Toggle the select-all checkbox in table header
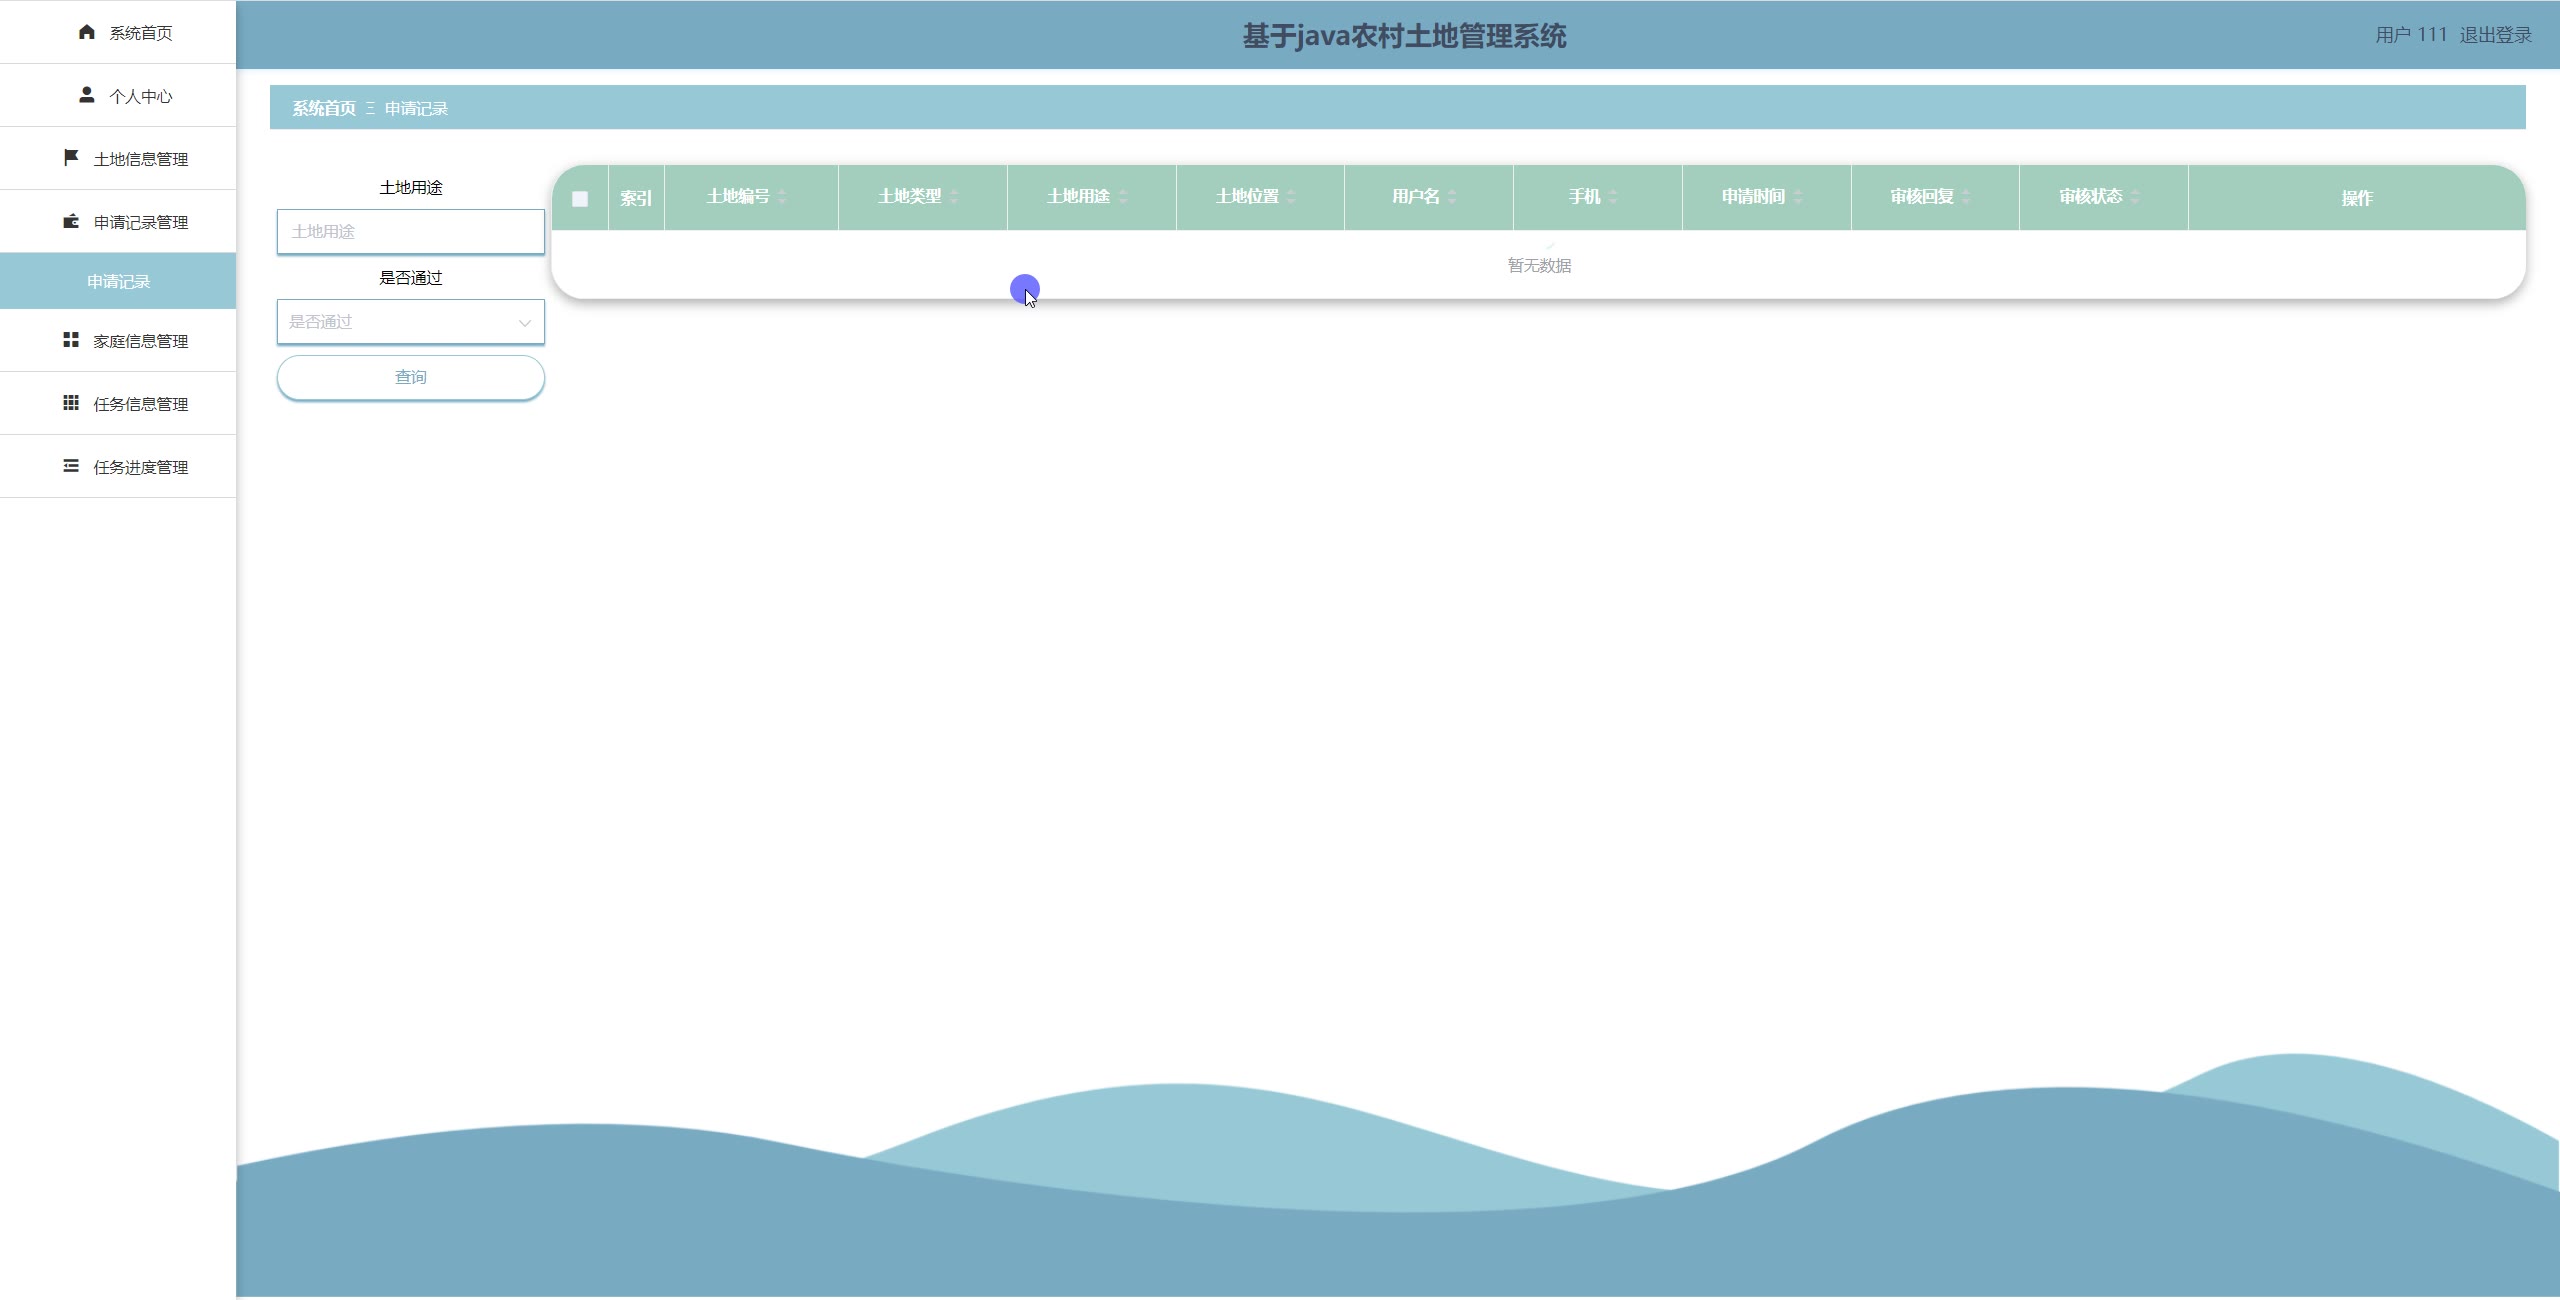 coord(580,199)
